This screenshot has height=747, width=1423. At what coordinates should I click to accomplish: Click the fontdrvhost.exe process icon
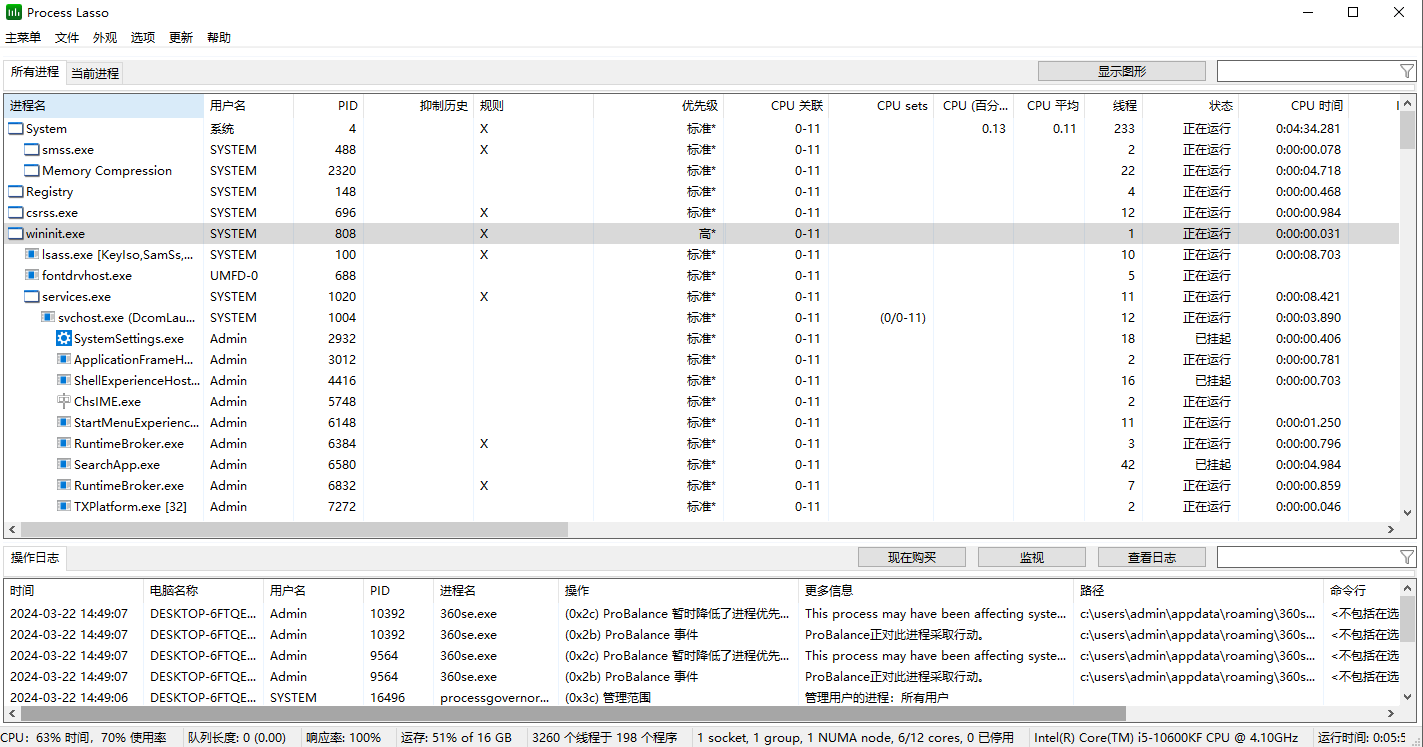[32, 276]
